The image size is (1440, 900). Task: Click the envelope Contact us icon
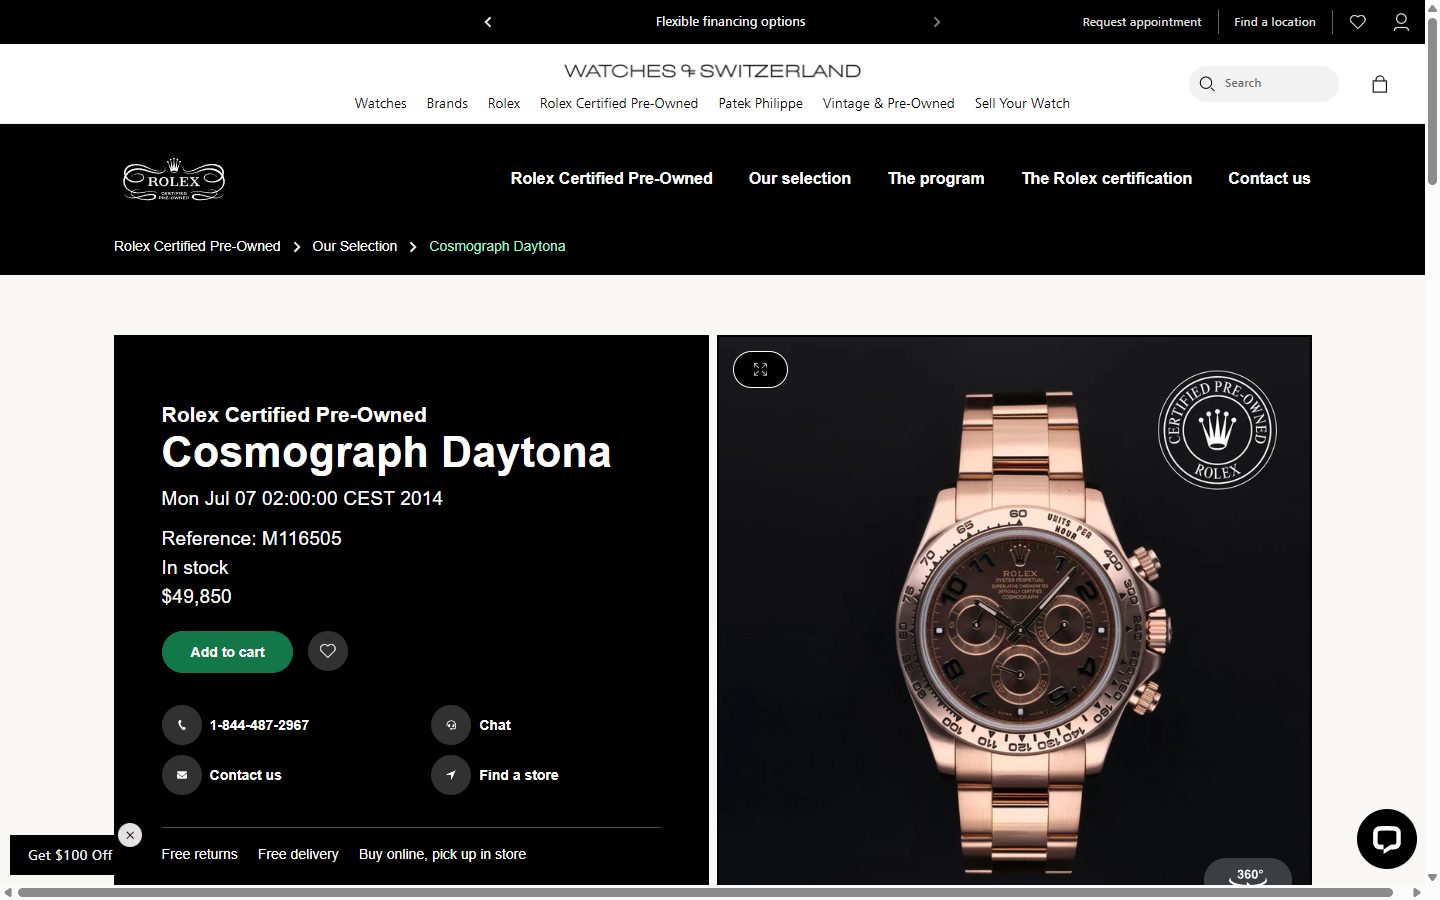tap(182, 775)
